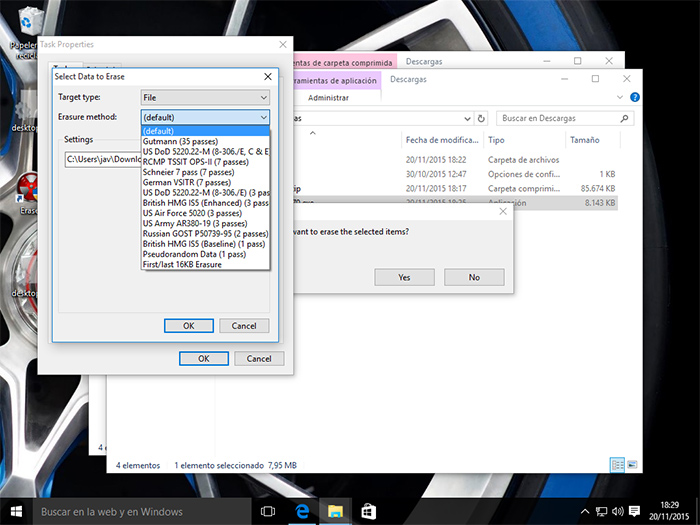Choose Pseudorandom Data (1 pass) option
Screen dimensions: 700x525
(193, 254)
